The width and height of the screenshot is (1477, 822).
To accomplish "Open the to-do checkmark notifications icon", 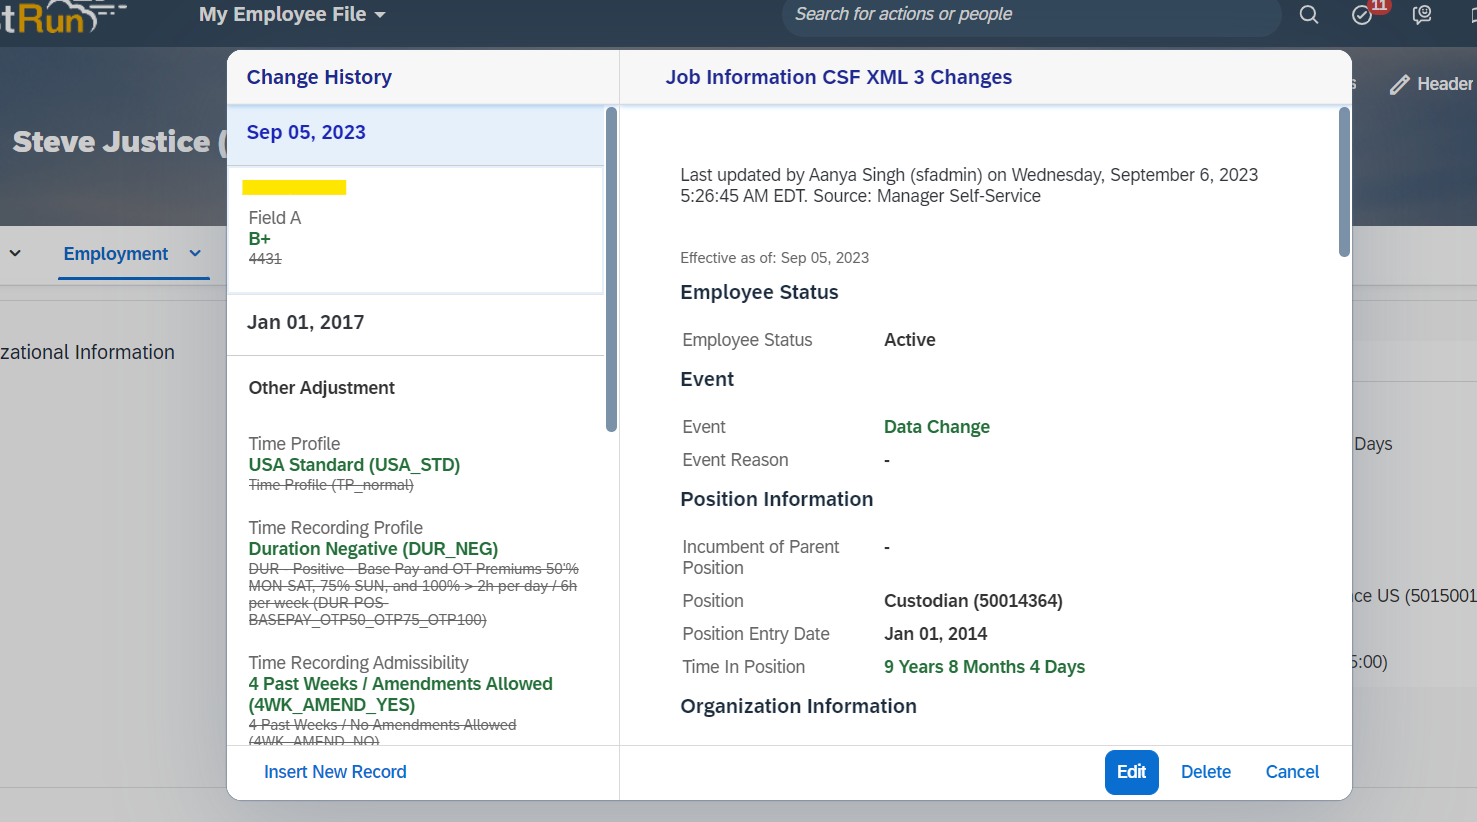I will pyautogui.click(x=1362, y=15).
